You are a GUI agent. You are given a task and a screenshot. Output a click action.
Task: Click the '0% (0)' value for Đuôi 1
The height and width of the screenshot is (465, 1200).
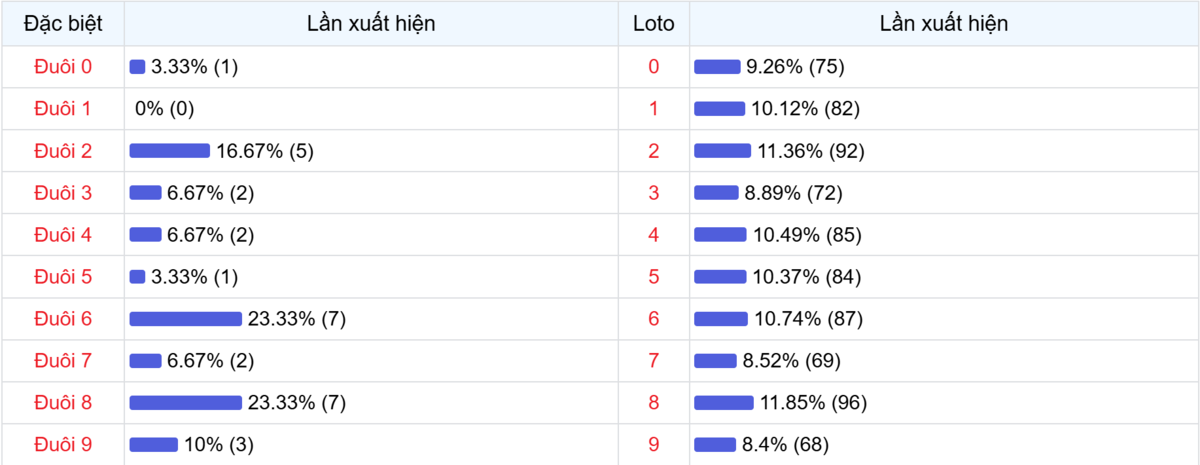(164, 109)
